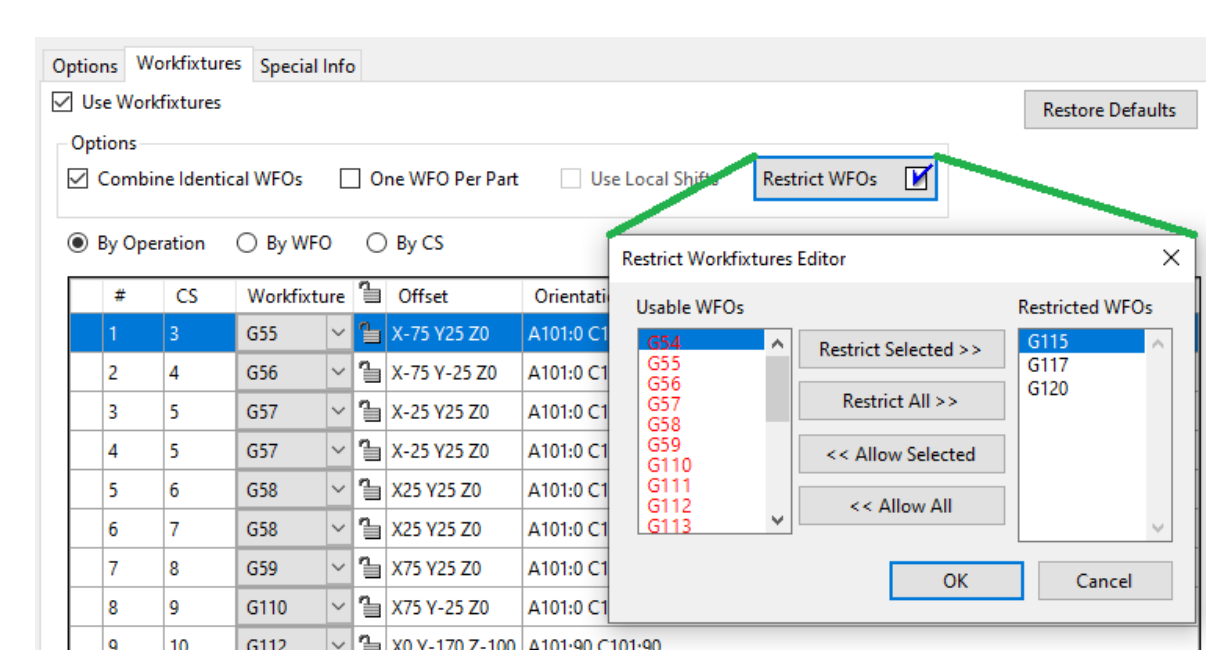Click the lock icon in the G56 row
Viewport: 1220px width, 650px height.
click(370, 373)
